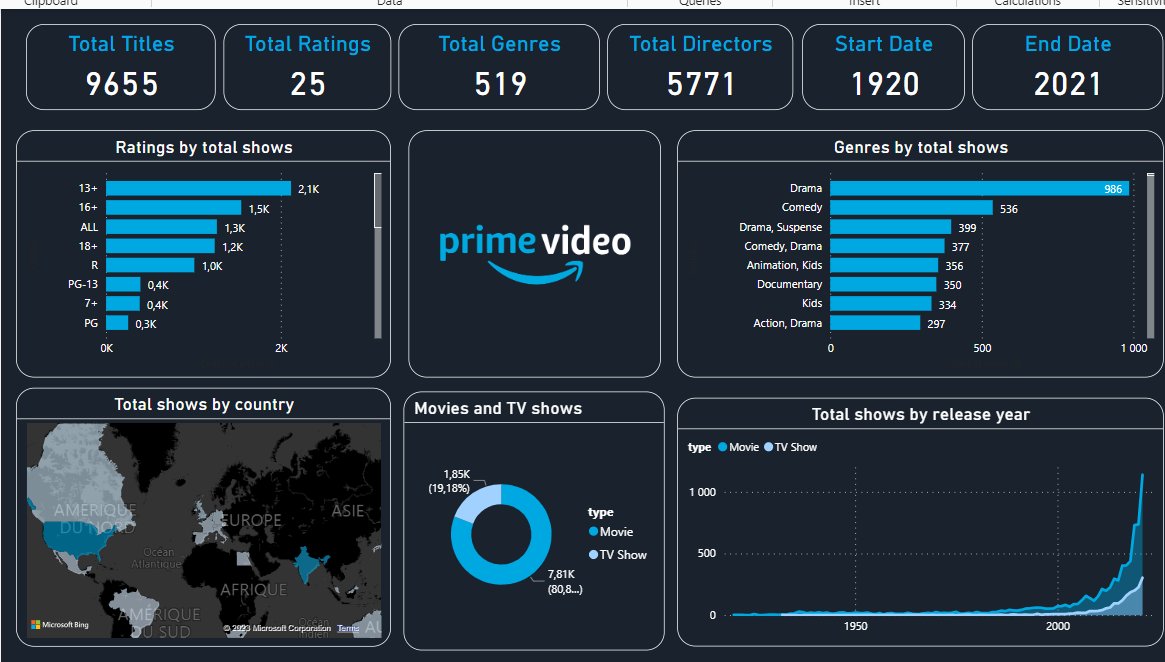Select the 7+ rating bar

click(123, 304)
